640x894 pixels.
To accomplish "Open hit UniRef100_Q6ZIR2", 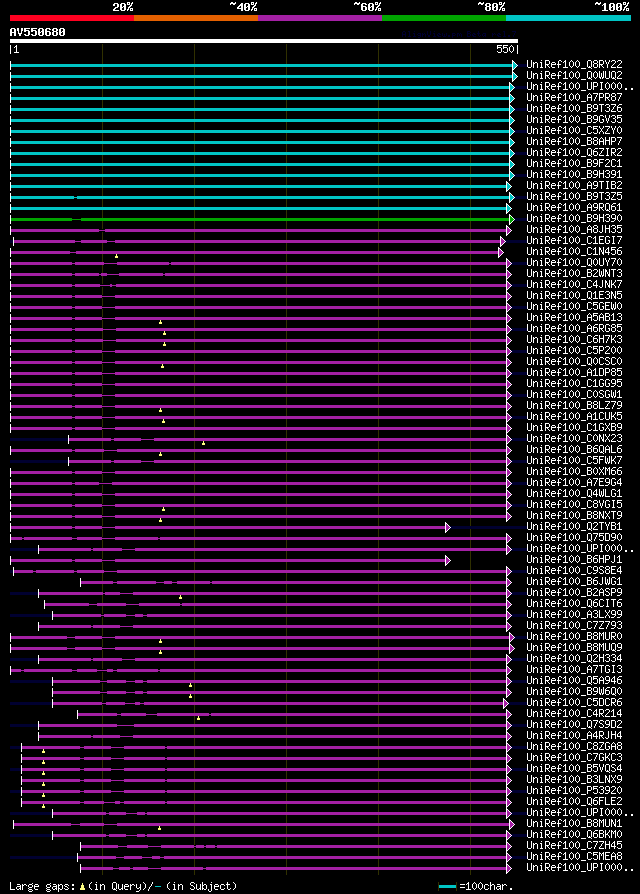I will point(574,153).
